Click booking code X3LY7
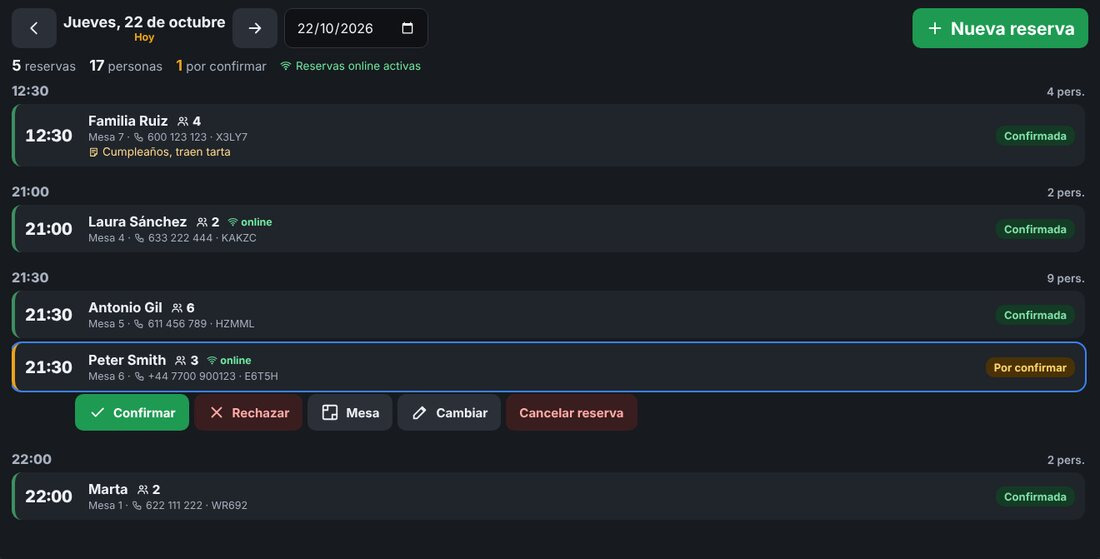Viewport: 1100px width, 559px height. coord(232,137)
